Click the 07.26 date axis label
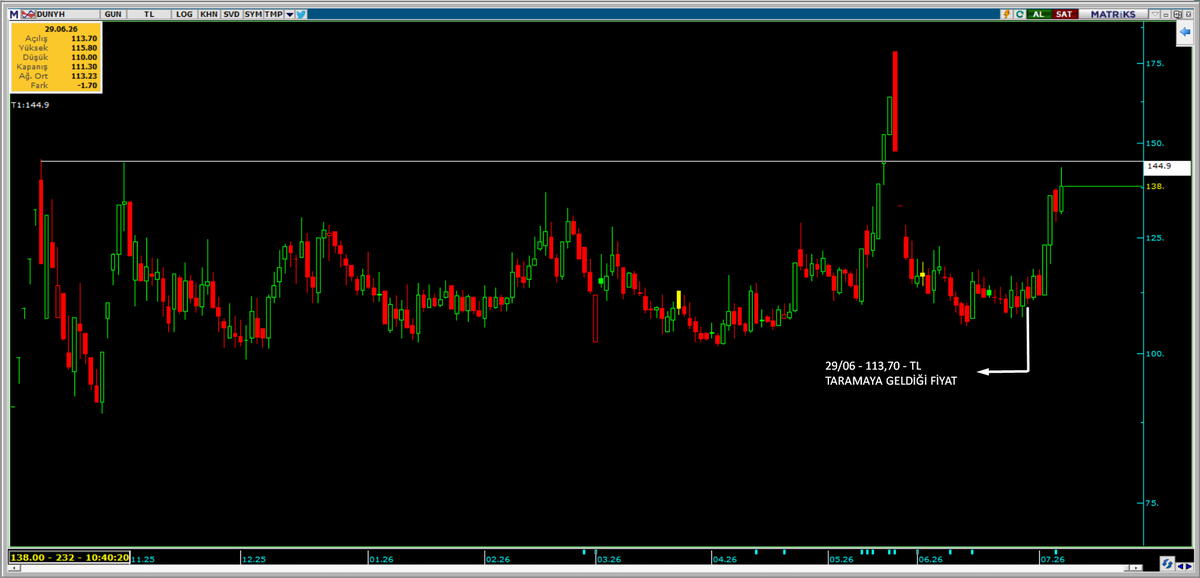1200x578 pixels. click(x=1054, y=559)
